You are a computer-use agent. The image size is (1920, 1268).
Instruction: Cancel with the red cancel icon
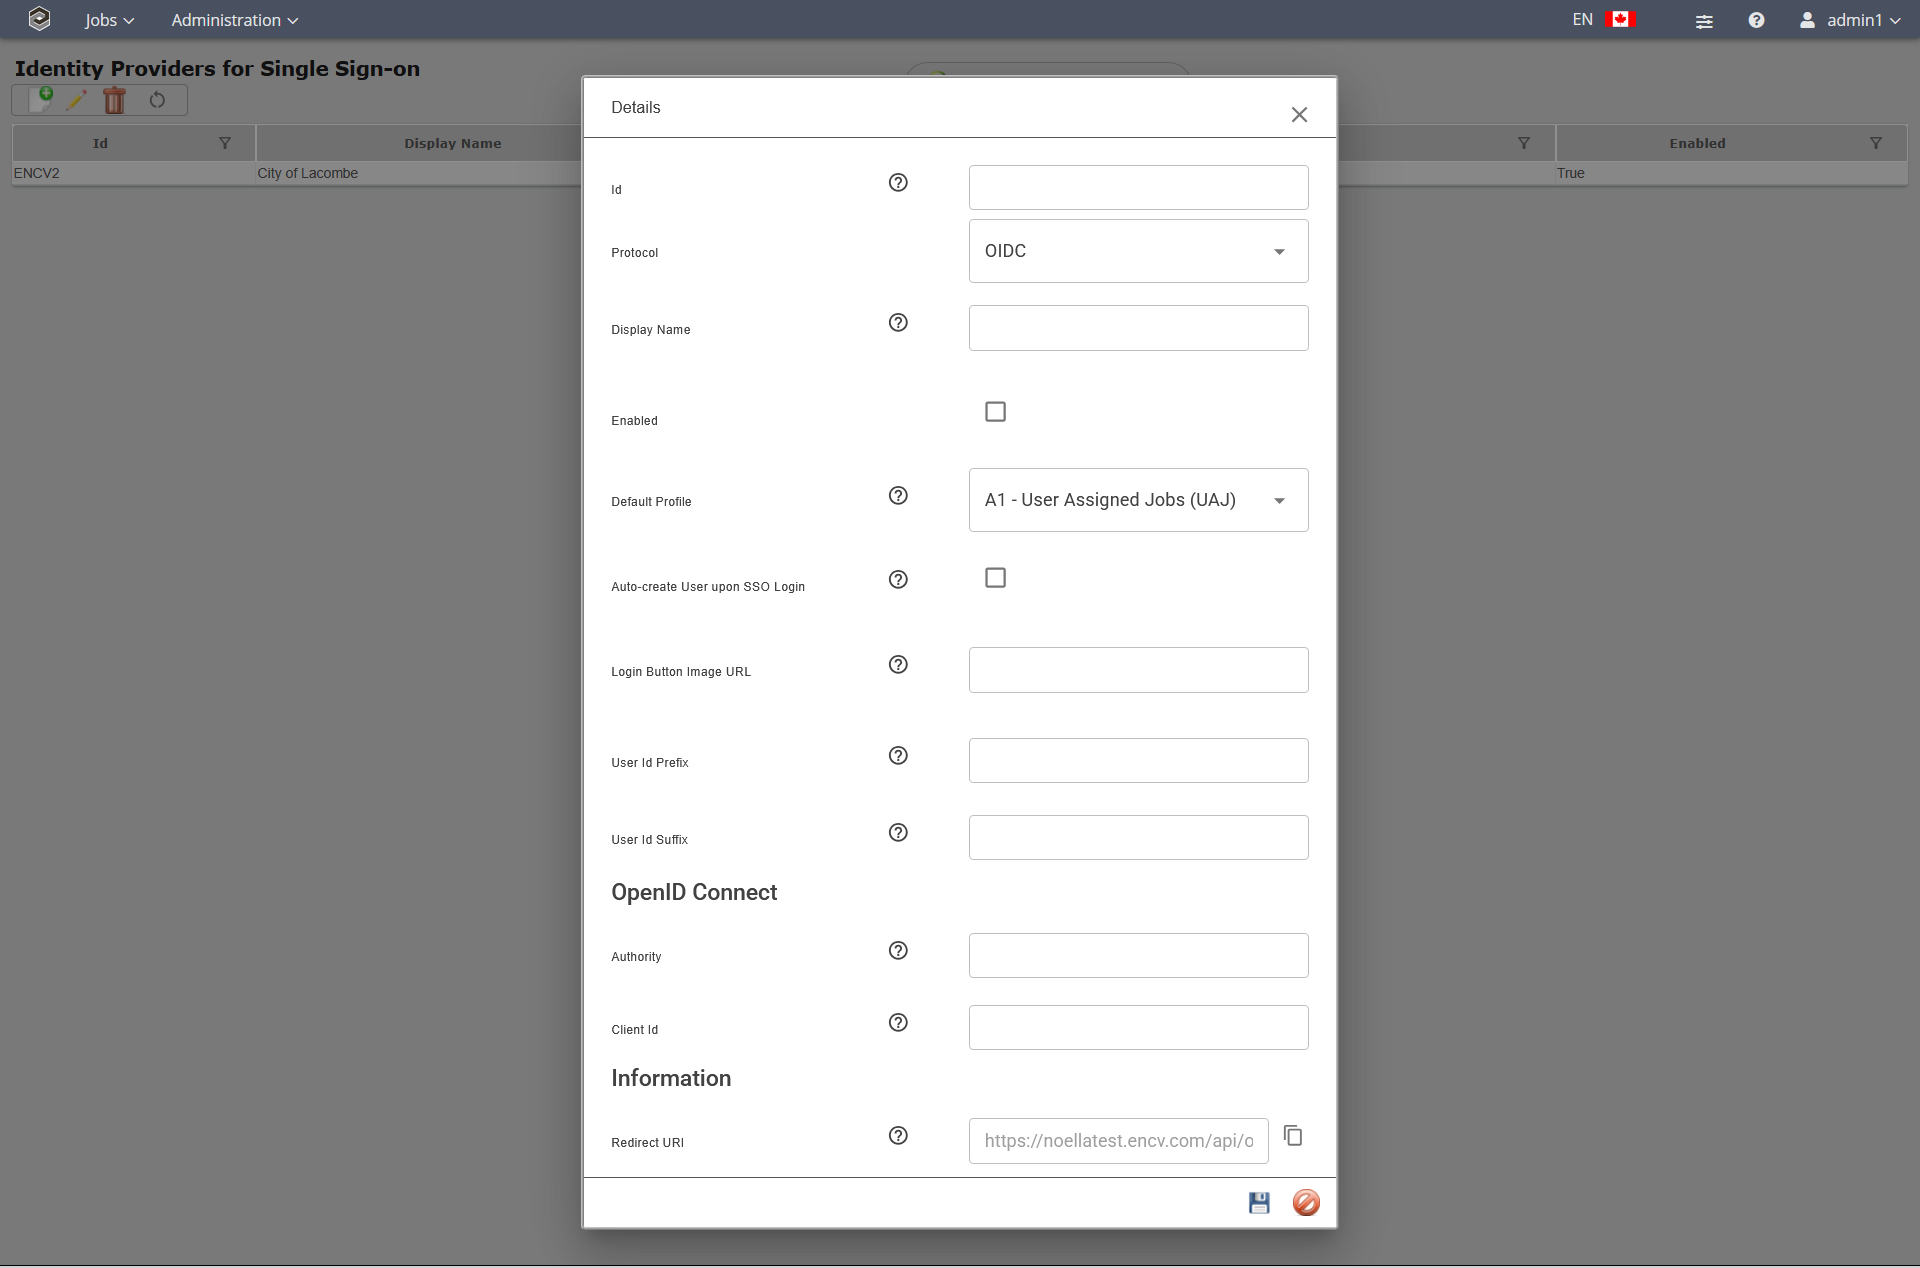(x=1306, y=1202)
